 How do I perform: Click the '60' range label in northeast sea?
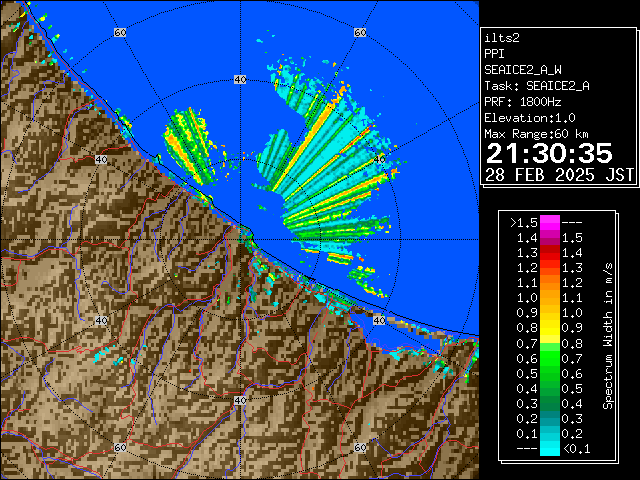point(360,32)
